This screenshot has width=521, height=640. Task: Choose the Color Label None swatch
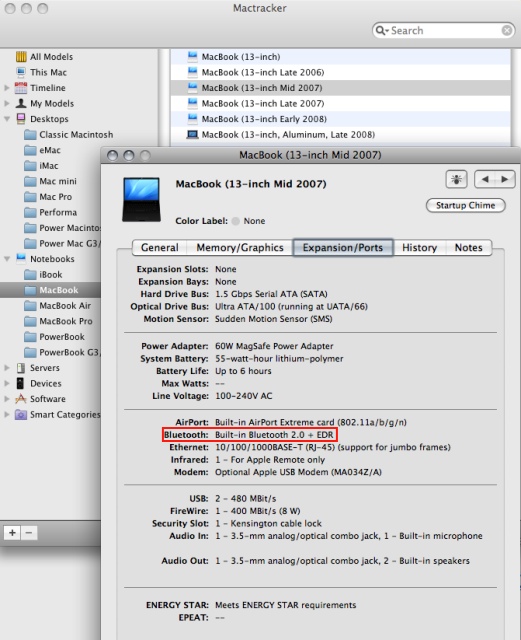coord(236,221)
